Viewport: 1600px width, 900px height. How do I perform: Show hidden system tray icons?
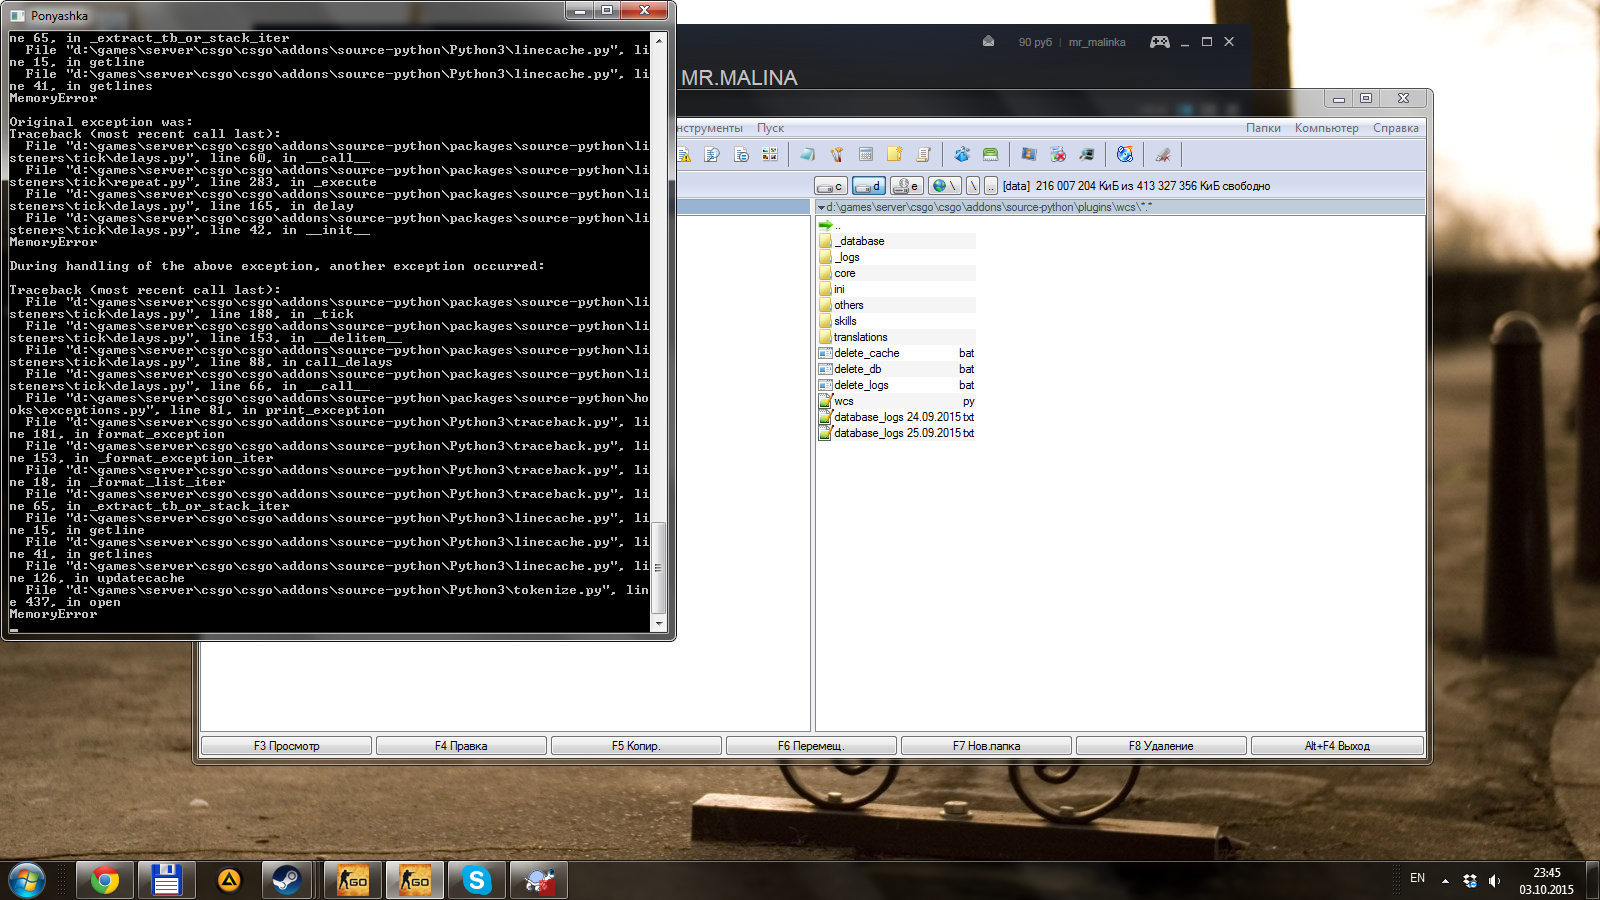coord(1445,880)
